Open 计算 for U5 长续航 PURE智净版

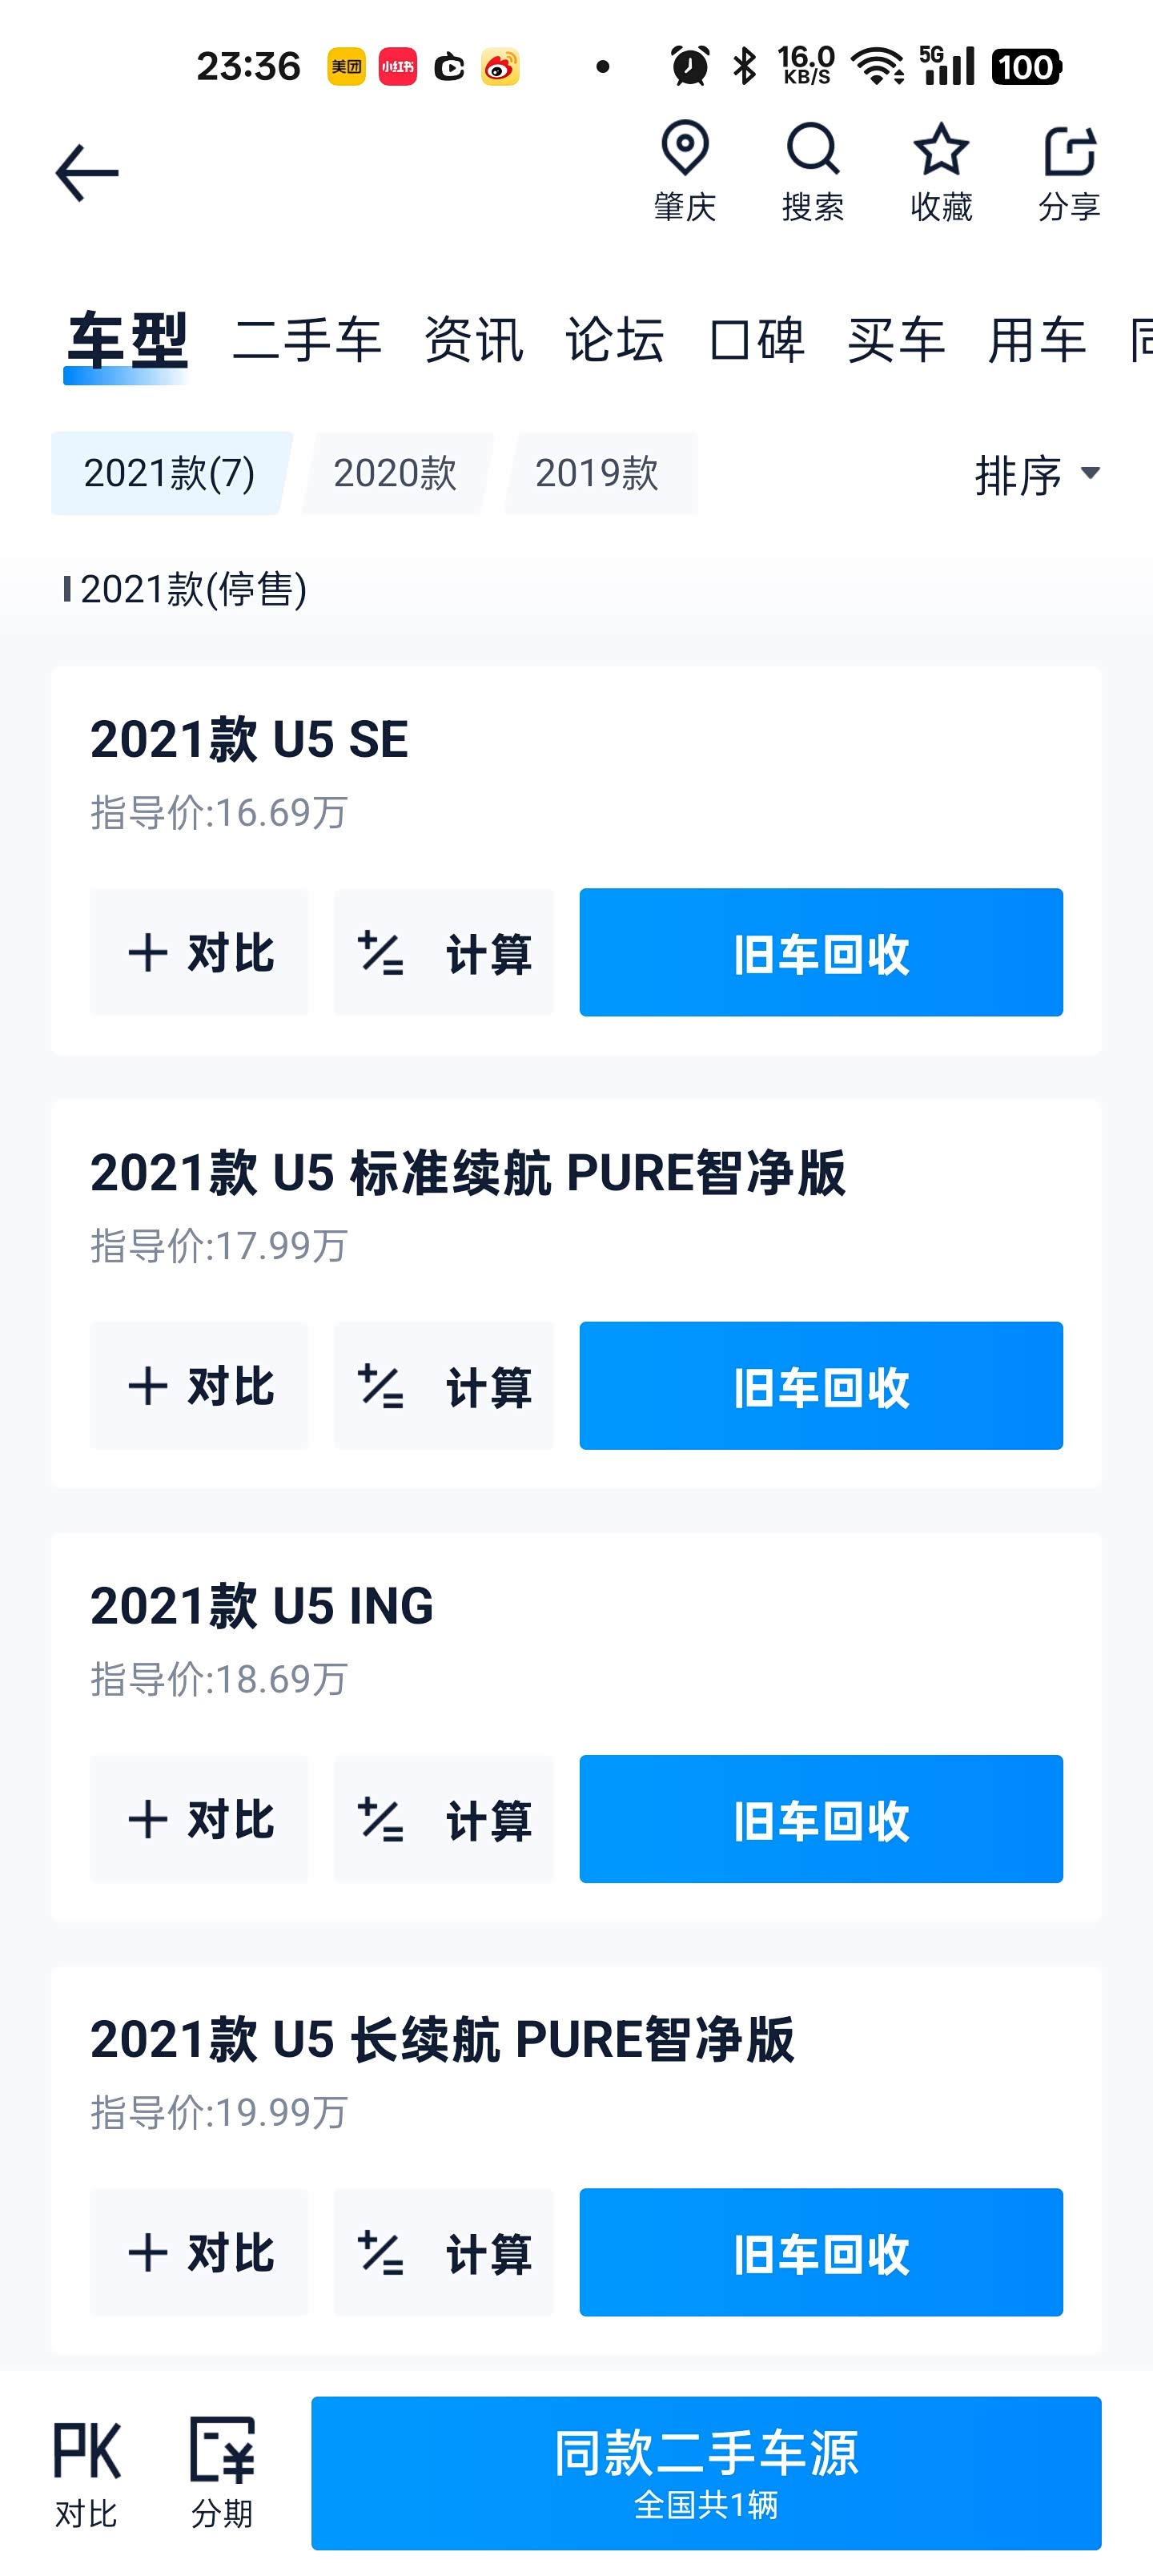point(444,2252)
